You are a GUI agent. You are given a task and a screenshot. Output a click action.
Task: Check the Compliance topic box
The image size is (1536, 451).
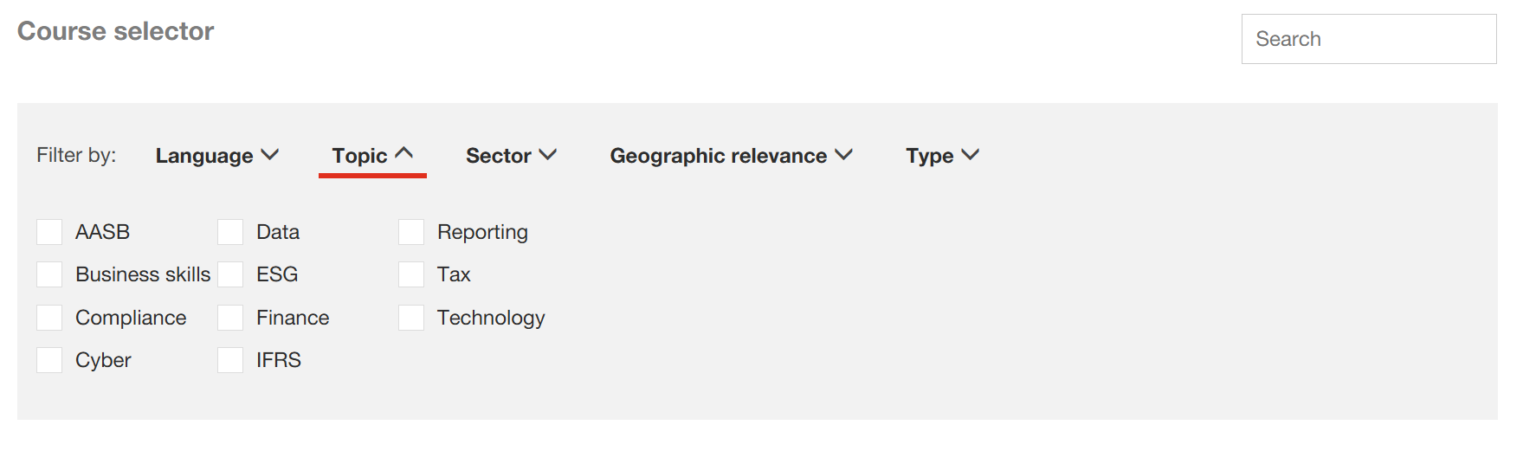49,318
